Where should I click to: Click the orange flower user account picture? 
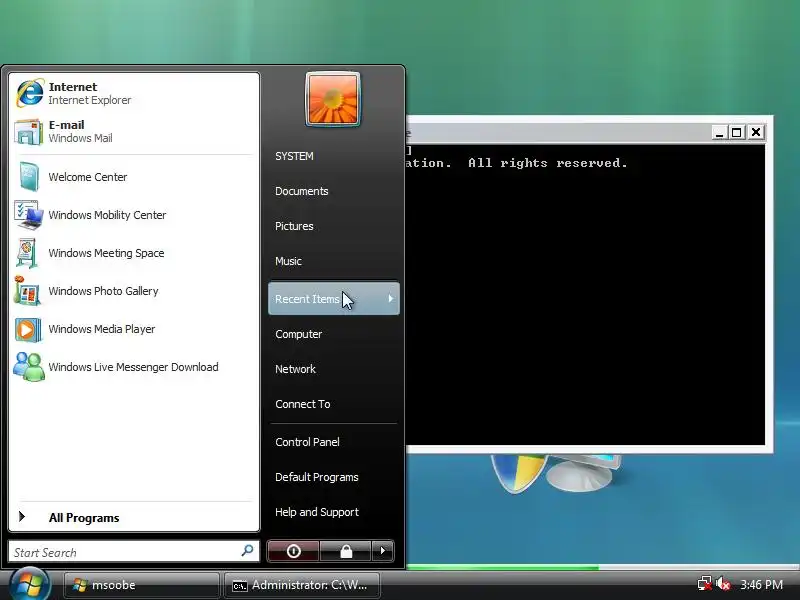333,99
